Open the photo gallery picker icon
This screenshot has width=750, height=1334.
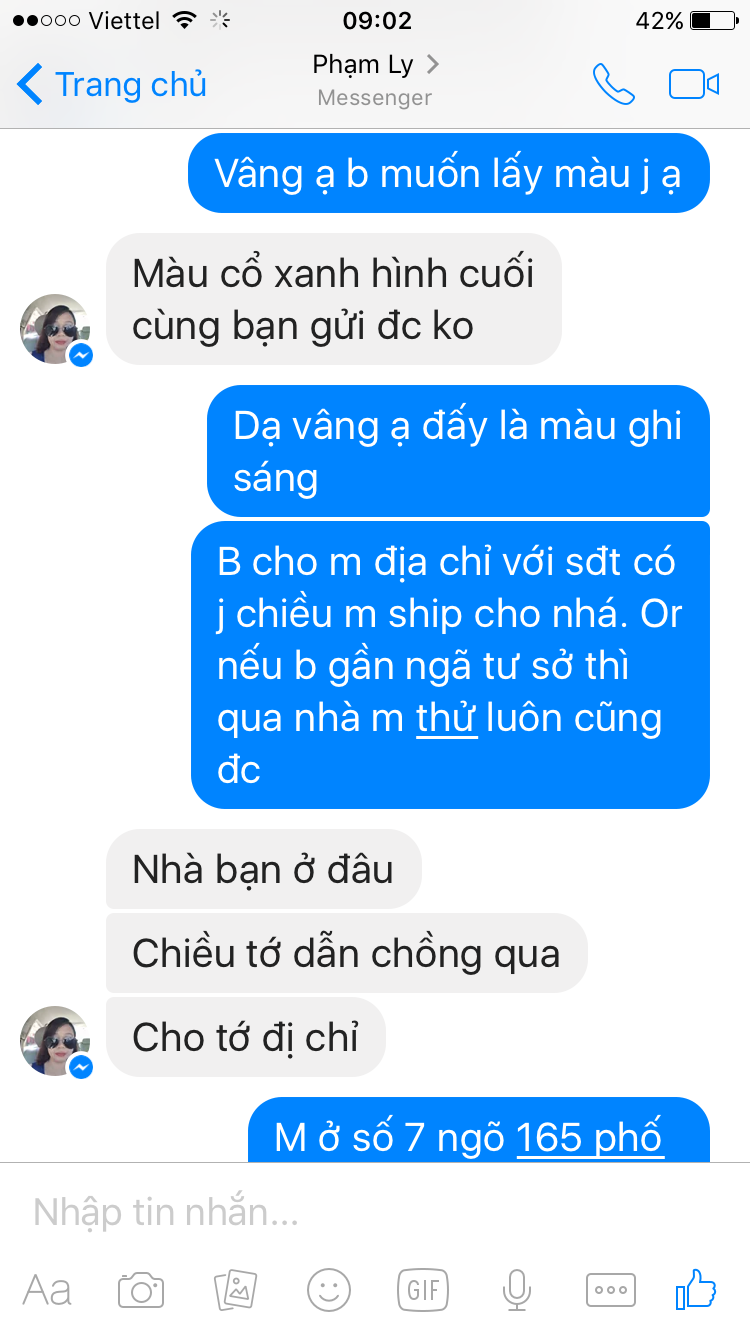236,1289
